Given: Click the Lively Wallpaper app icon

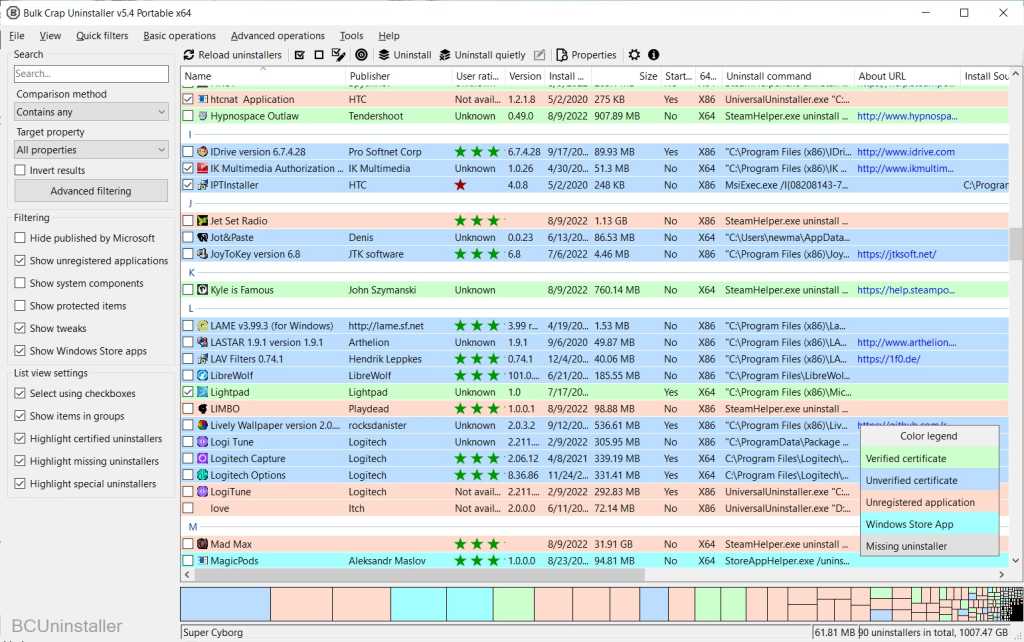Looking at the screenshot, I should 202,425.
